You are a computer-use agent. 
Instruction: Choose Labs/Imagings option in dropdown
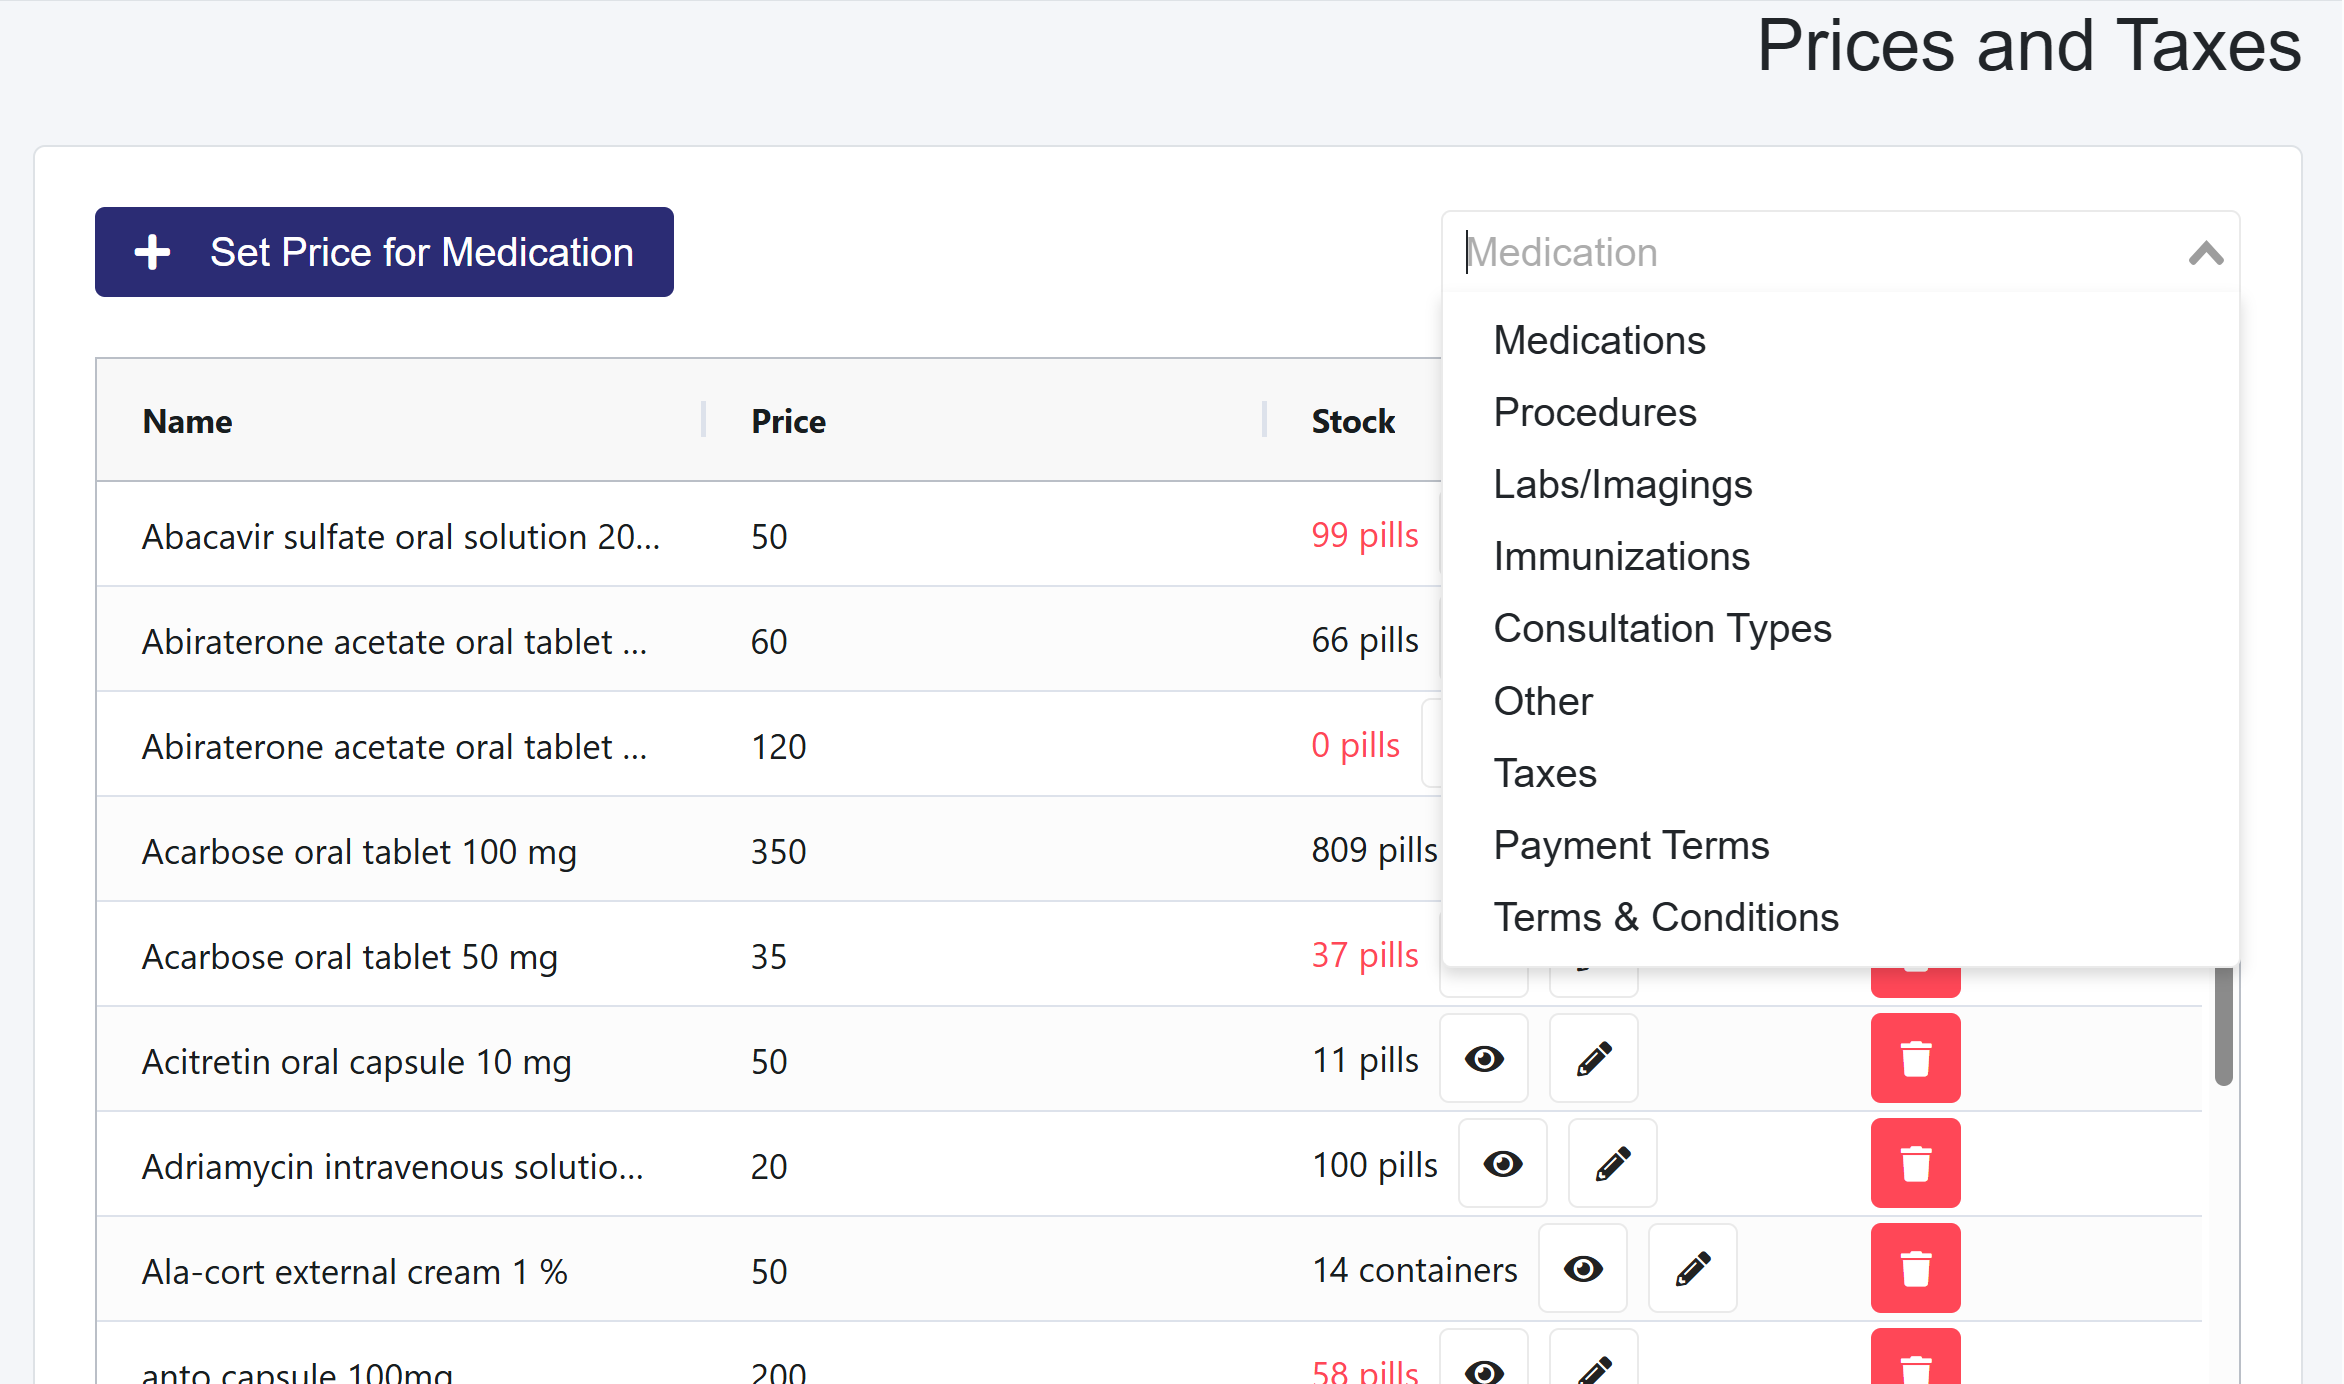point(1622,484)
